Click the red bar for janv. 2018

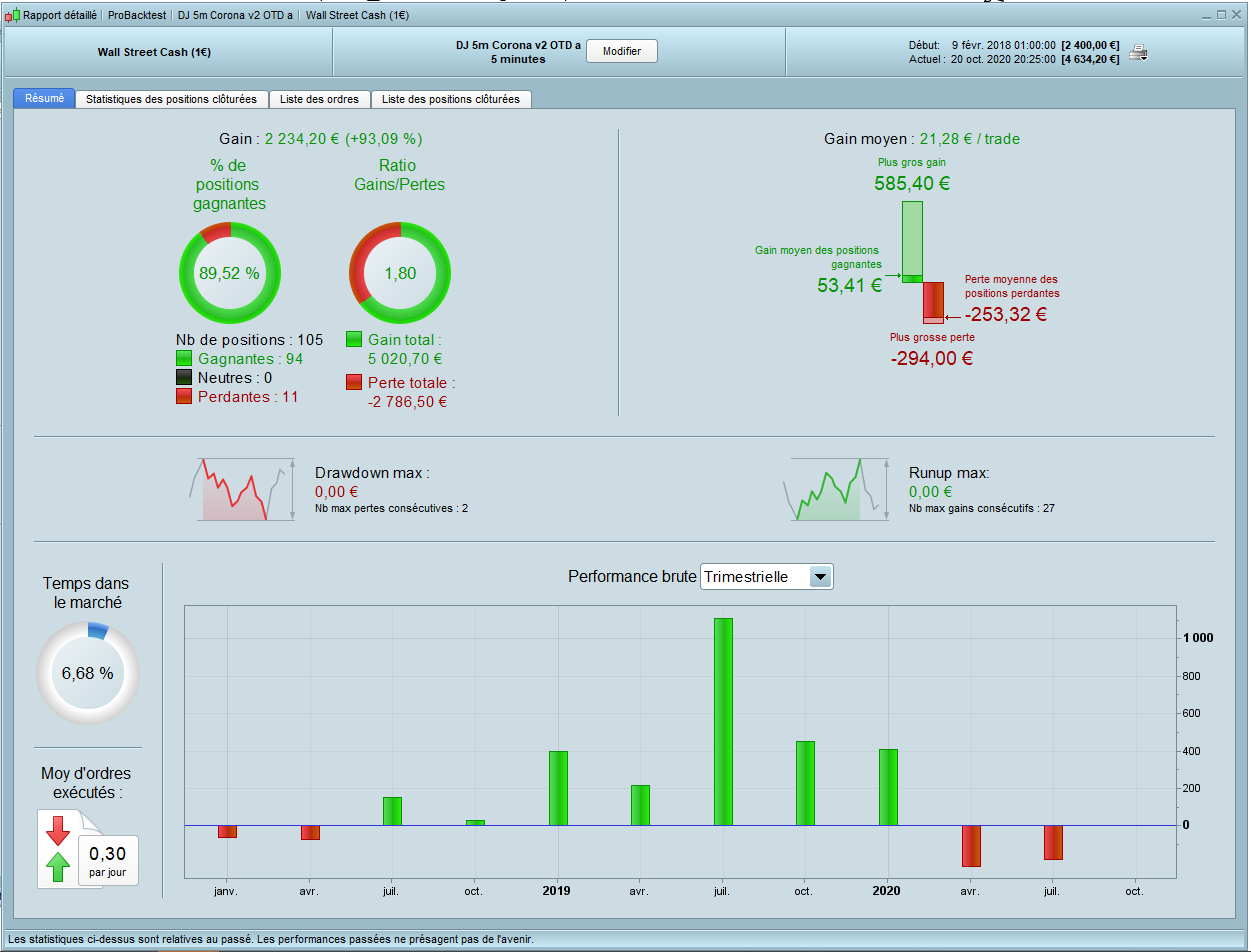(x=227, y=832)
